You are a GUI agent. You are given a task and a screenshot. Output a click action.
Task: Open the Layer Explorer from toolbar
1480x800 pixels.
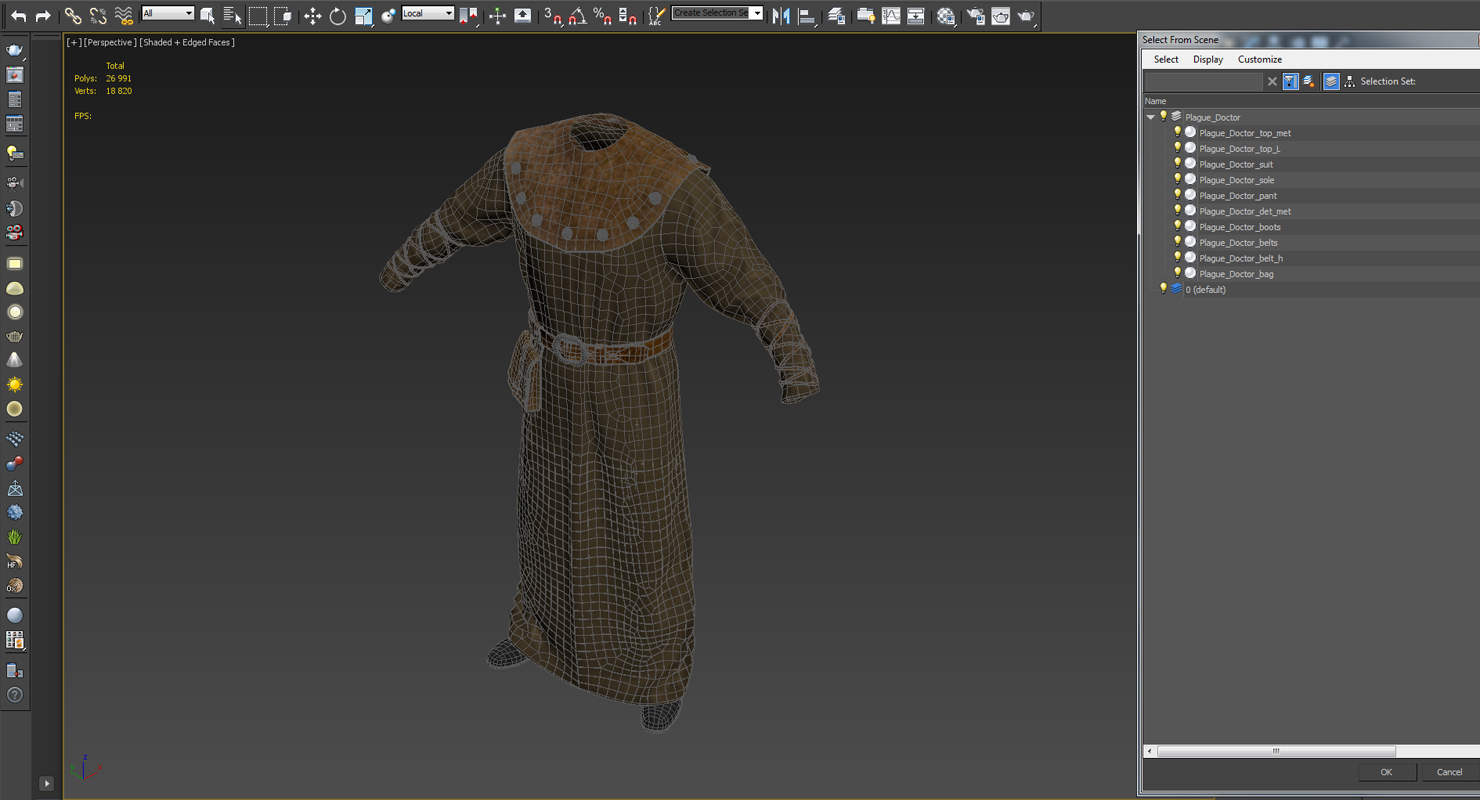tap(836, 16)
